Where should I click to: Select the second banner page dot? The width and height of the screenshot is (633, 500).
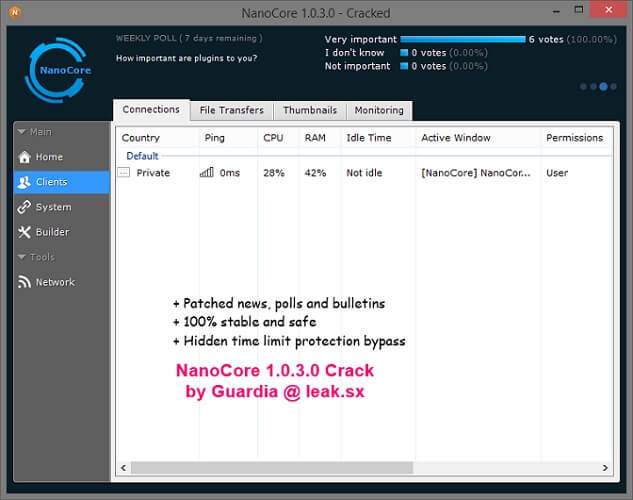click(x=593, y=86)
